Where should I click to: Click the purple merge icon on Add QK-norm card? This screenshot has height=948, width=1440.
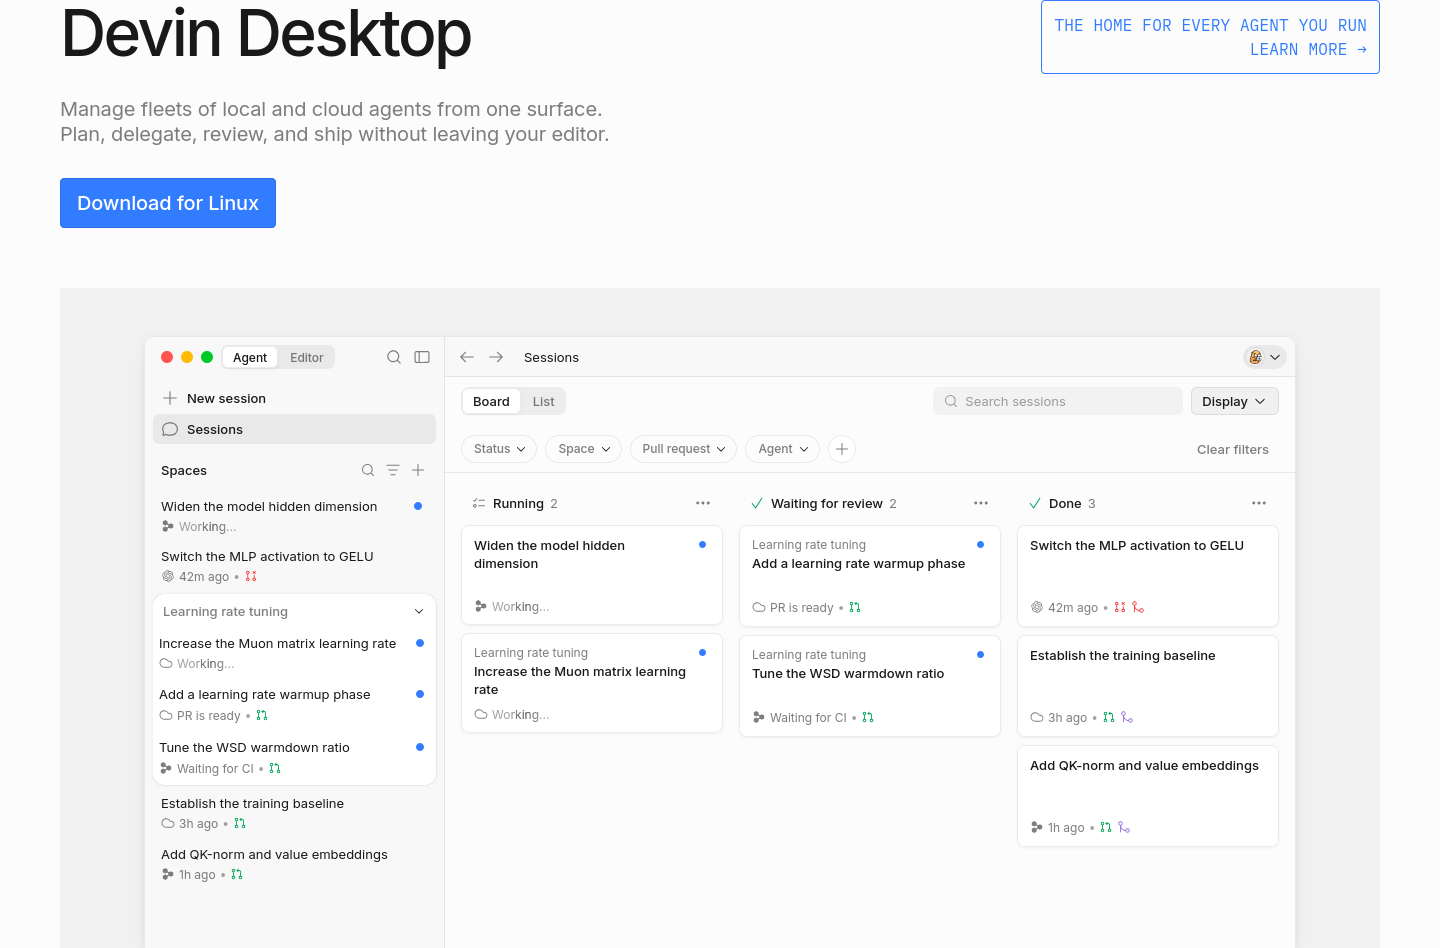pyautogui.click(x=1124, y=827)
